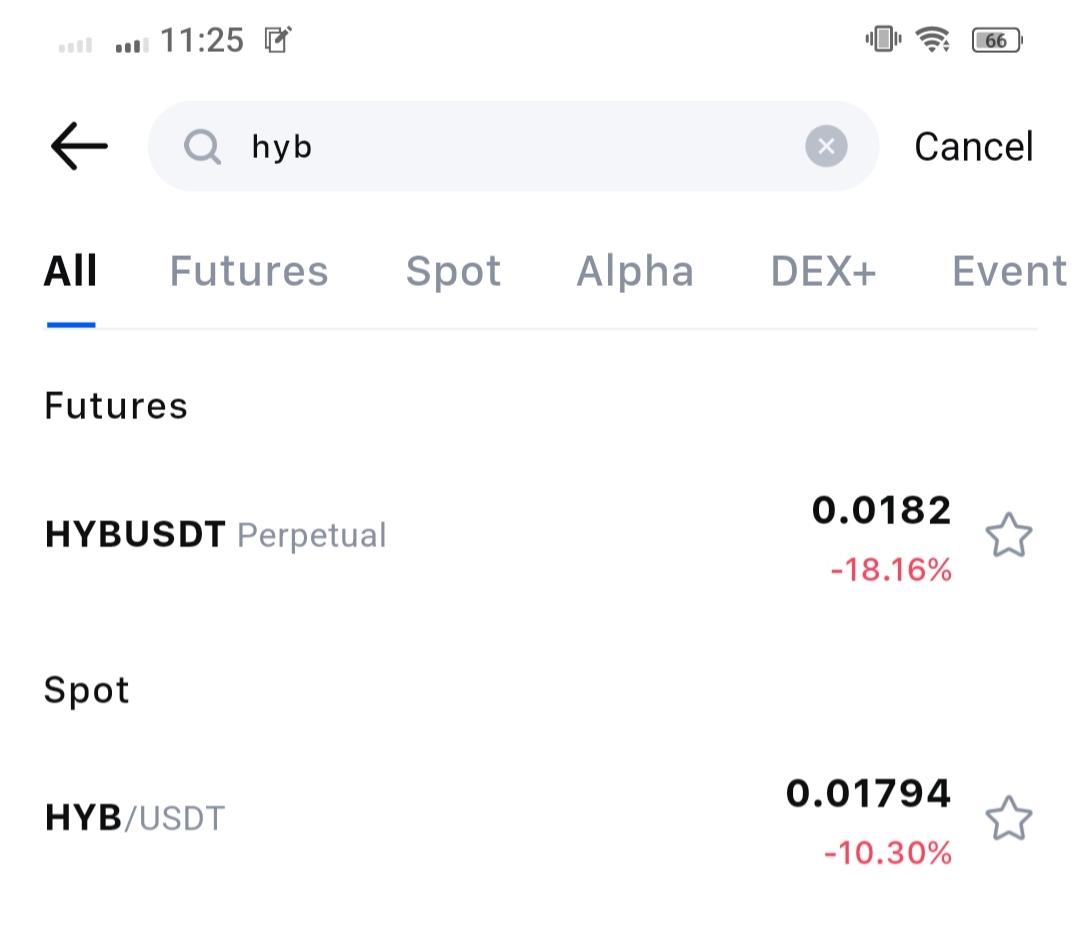This screenshot has height=932, width=1080.
Task: Focus the search field containing hyb
Action: [513, 146]
